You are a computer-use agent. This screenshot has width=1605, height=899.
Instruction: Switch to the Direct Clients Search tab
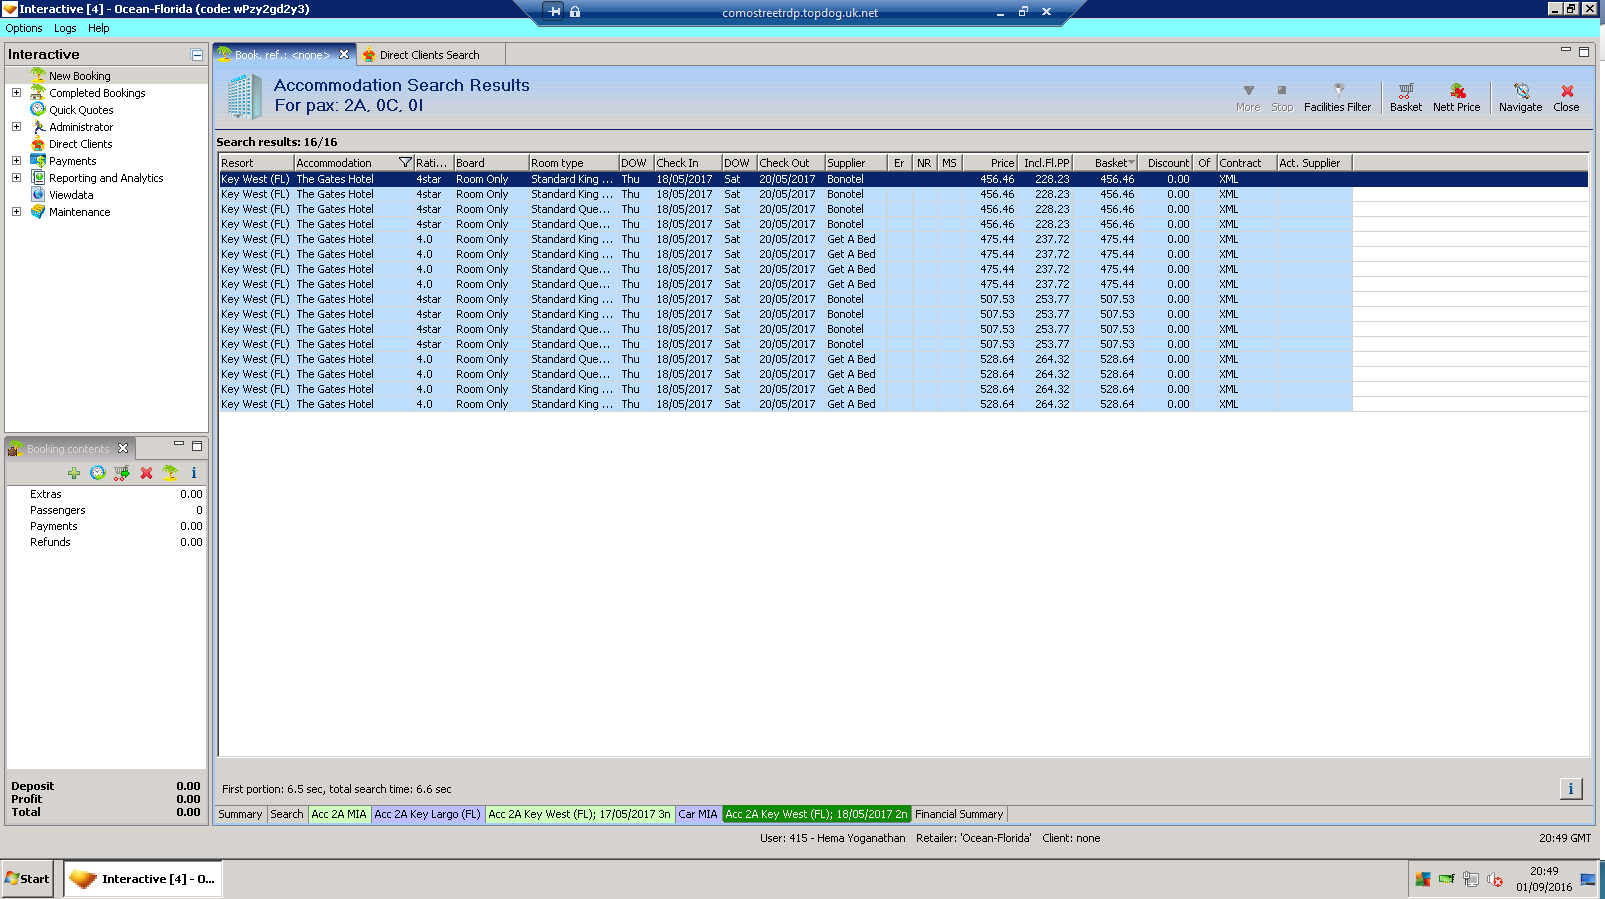pyautogui.click(x=429, y=55)
